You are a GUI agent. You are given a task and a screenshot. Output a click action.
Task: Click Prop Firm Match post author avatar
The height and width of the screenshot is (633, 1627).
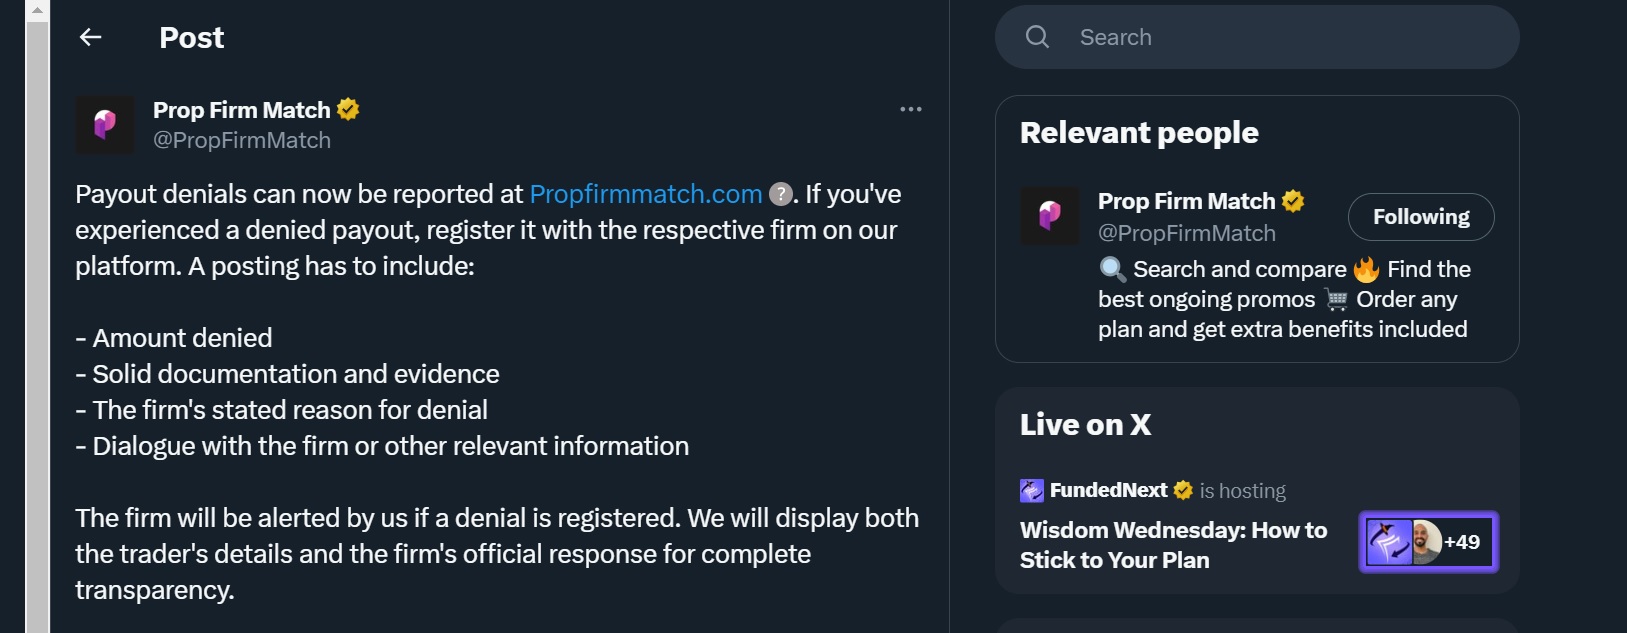coord(105,125)
